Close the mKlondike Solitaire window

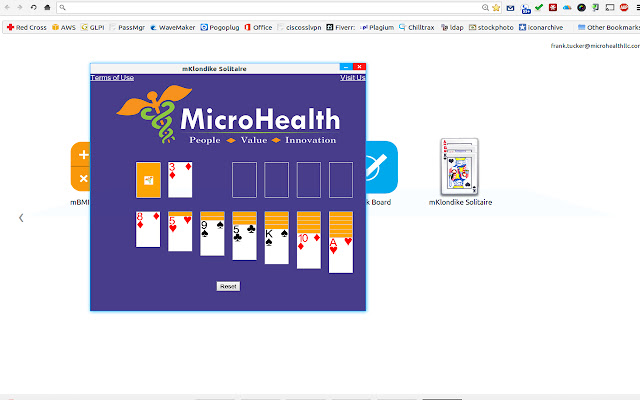359,67
